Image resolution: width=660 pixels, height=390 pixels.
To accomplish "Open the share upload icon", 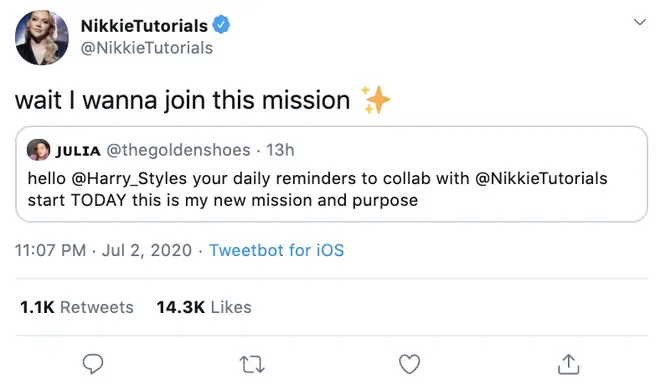I will coord(568,364).
